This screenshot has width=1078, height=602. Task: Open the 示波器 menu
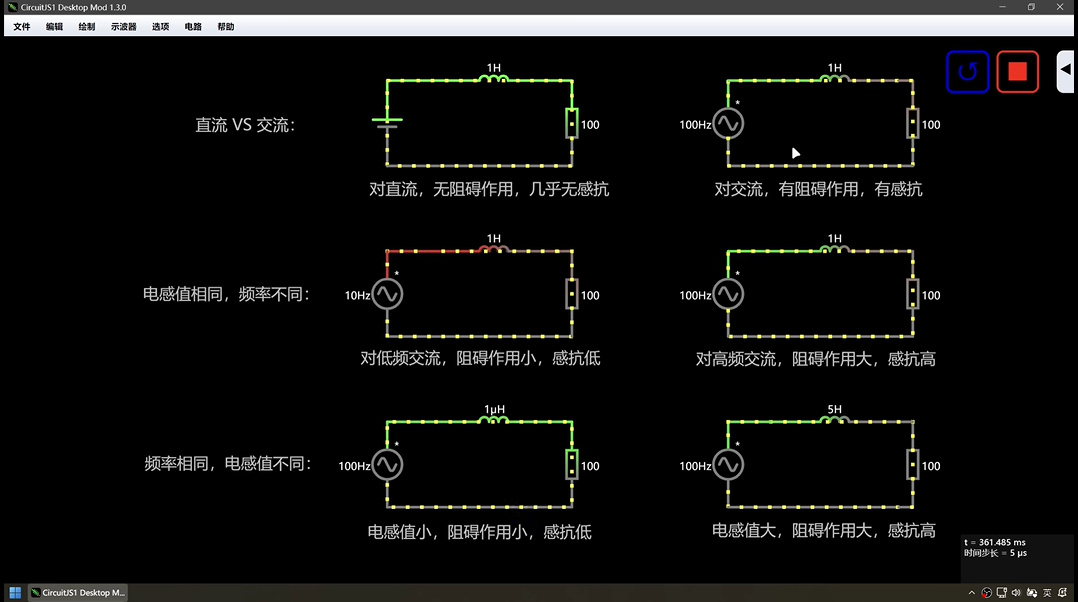coord(124,27)
